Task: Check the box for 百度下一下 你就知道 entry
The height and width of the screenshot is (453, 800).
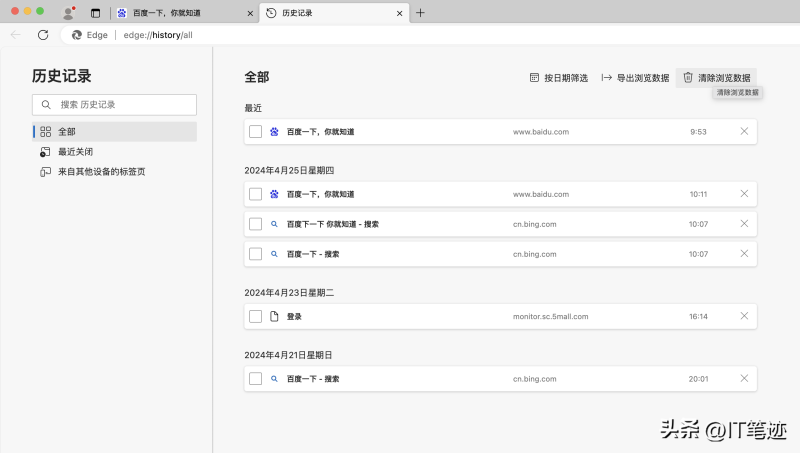Action: (256, 224)
